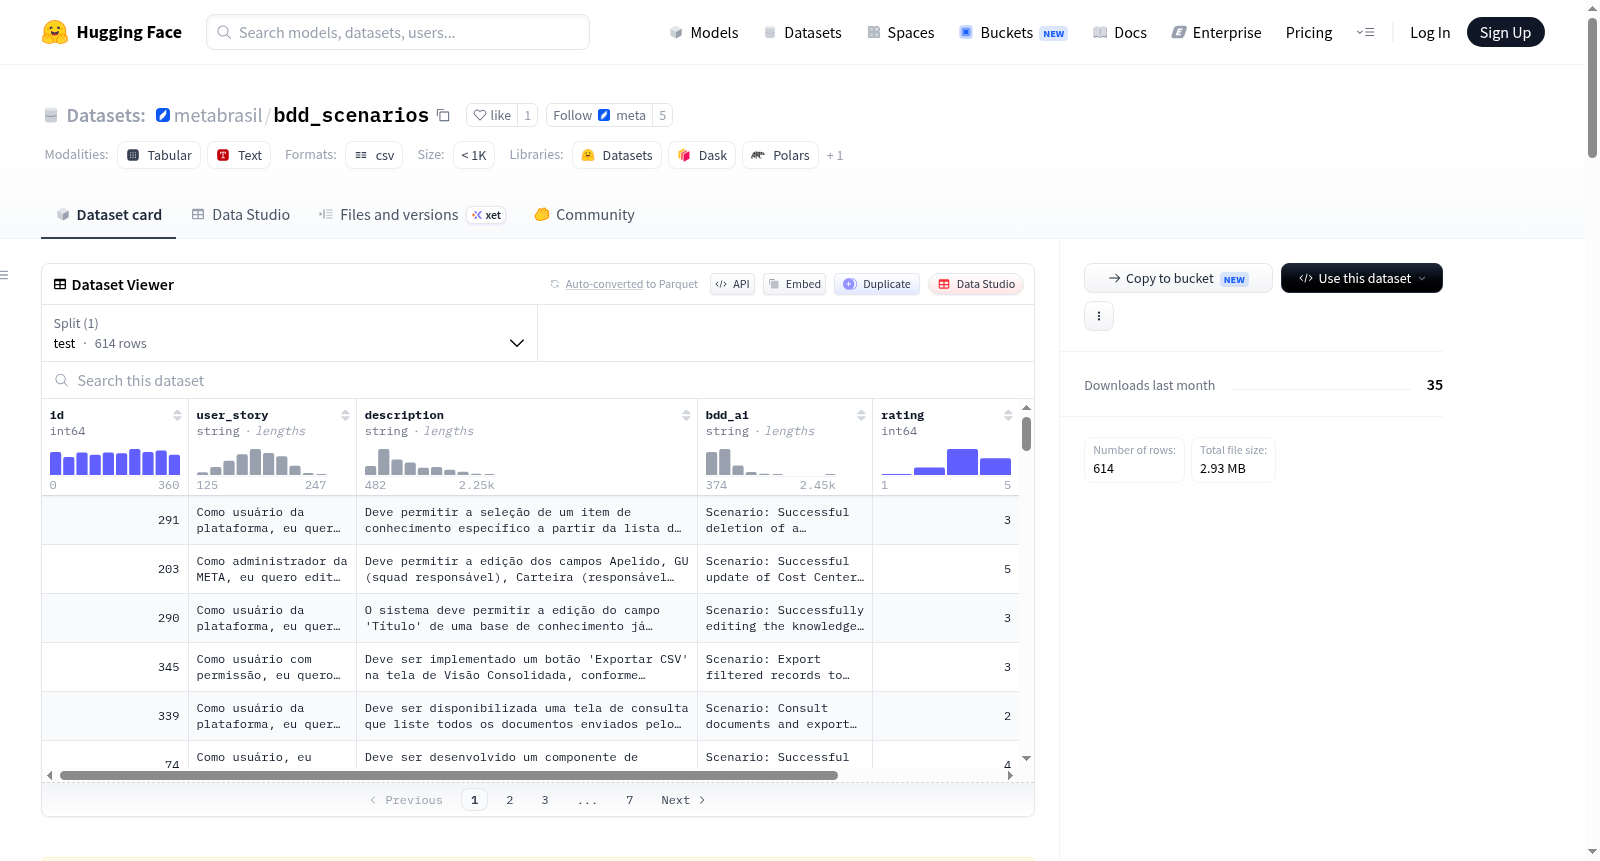
Task: Sort by the bdd_ai column
Action: pos(861,415)
